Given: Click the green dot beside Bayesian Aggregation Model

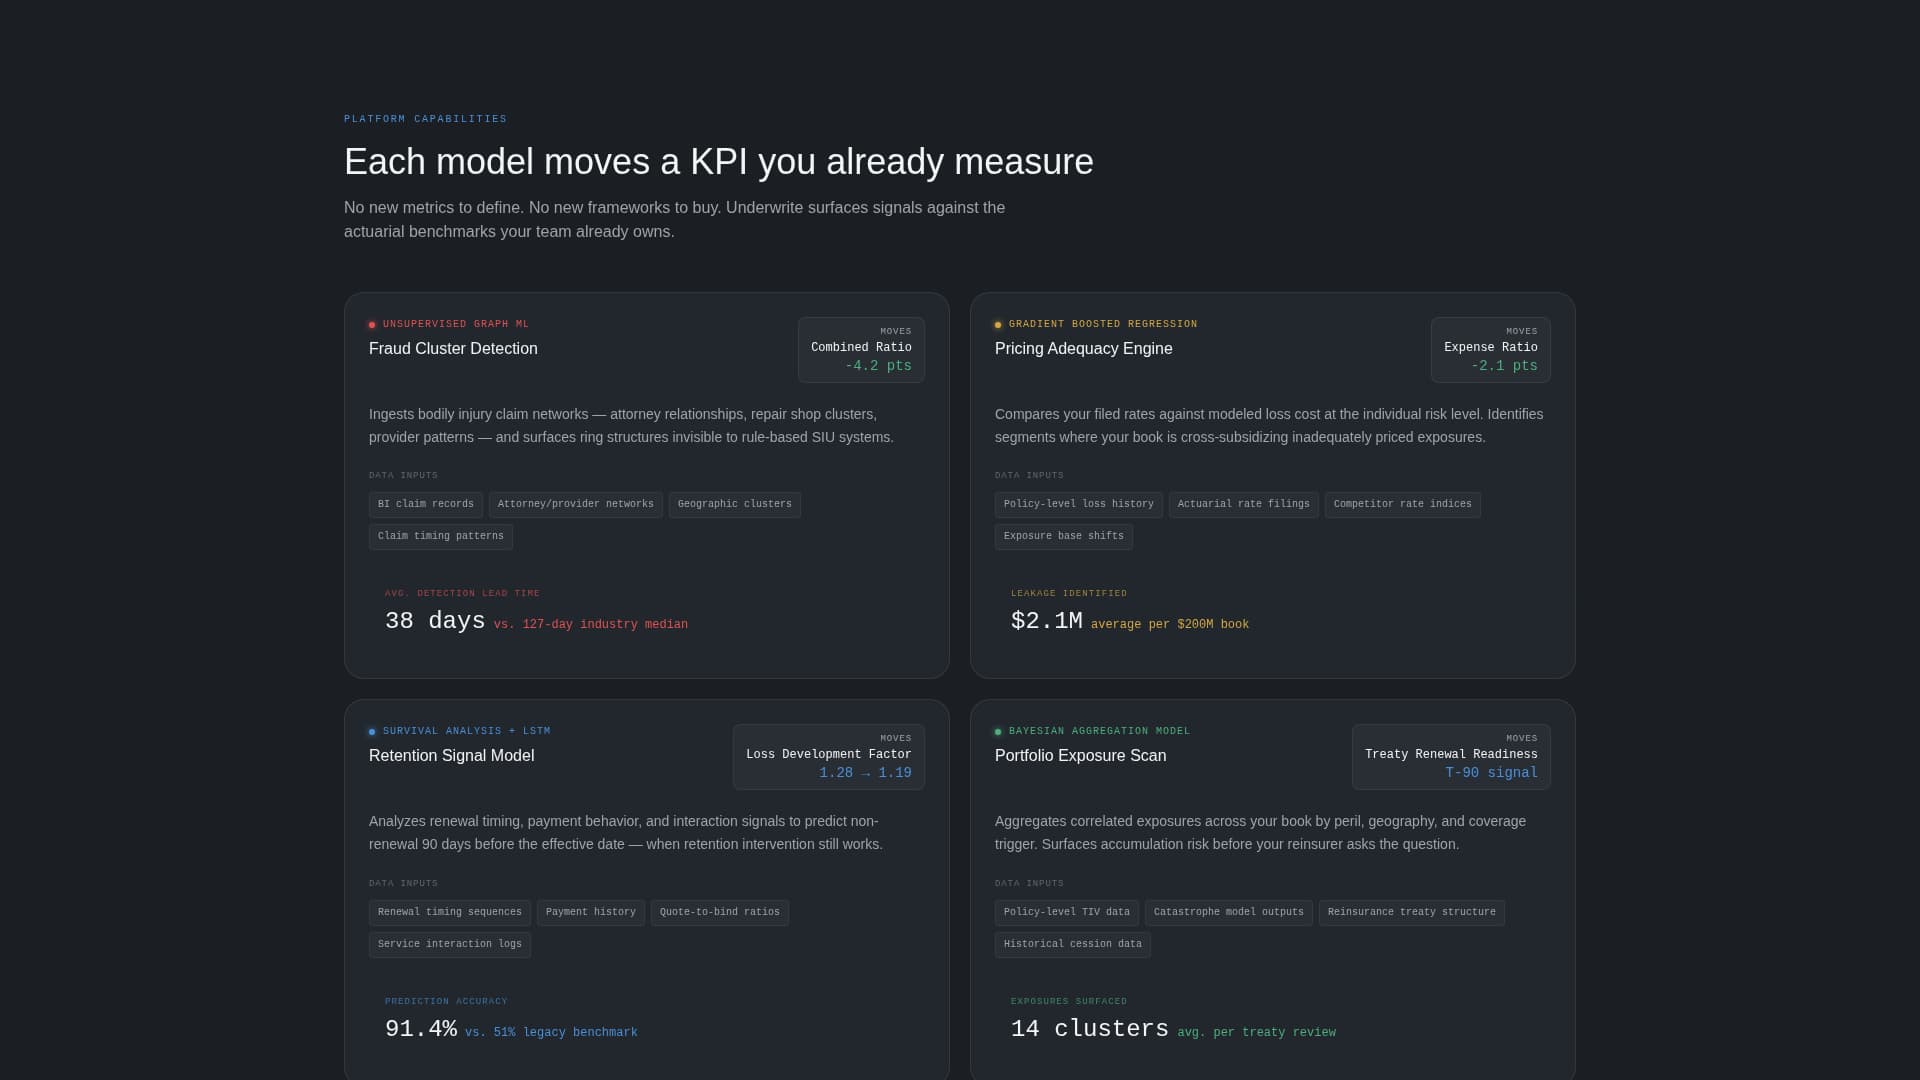Looking at the screenshot, I should point(998,732).
